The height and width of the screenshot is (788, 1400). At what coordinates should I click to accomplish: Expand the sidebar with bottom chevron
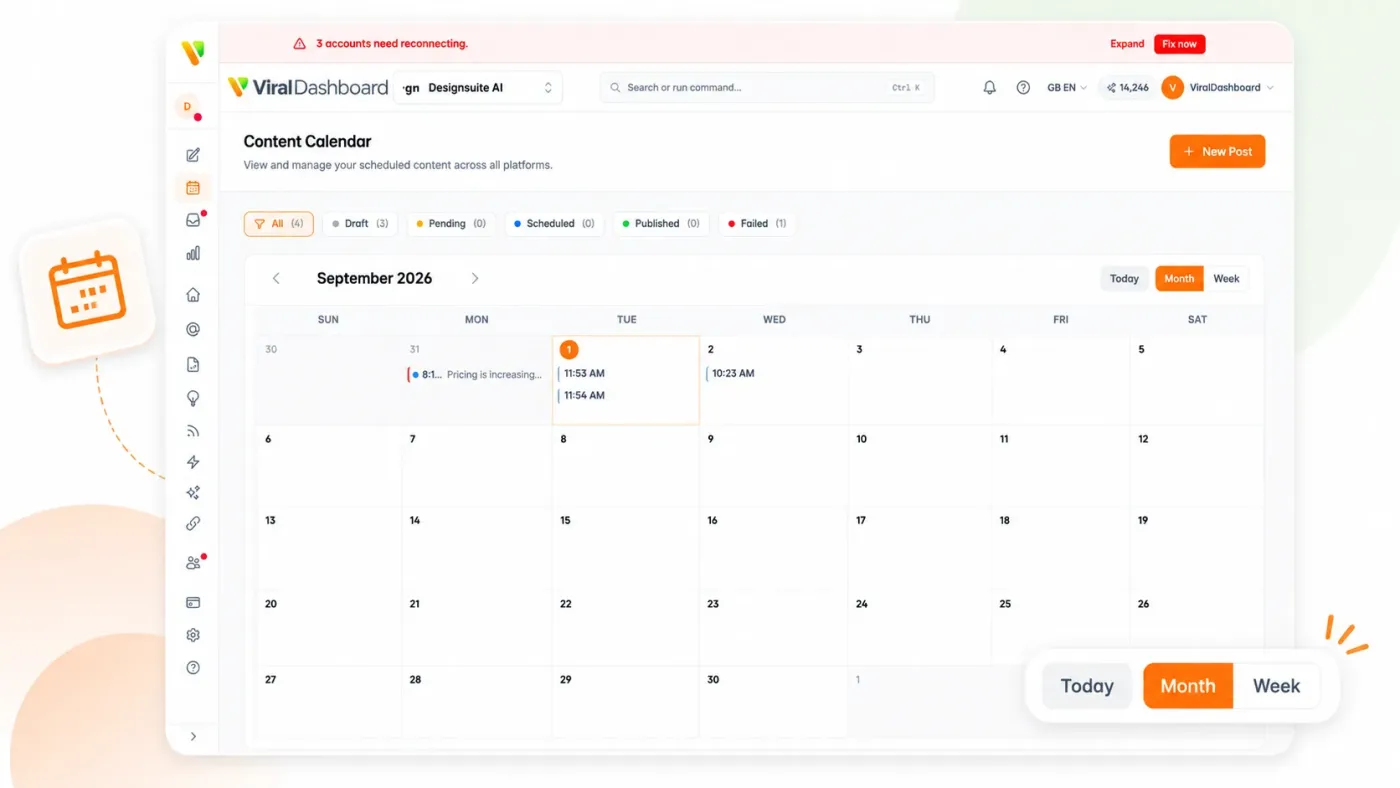[193, 736]
